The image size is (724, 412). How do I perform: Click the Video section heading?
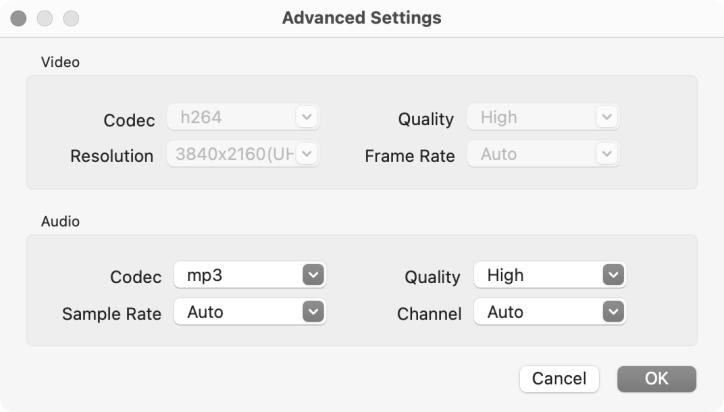tap(60, 62)
